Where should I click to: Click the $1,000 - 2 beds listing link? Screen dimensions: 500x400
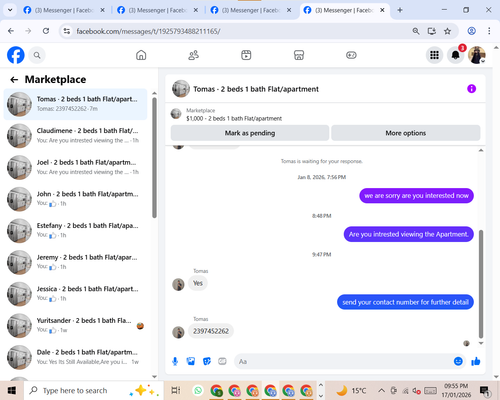[x=234, y=118]
